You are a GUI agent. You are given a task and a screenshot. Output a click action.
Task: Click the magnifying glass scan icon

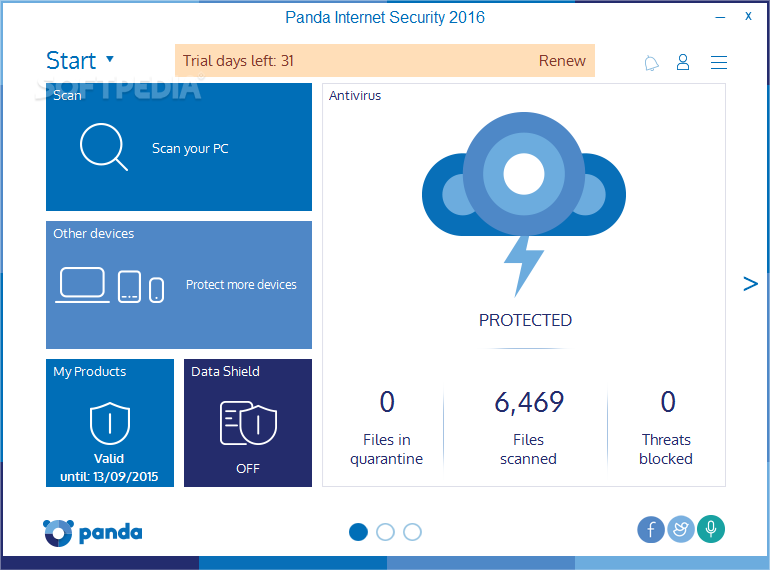(103, 147)
